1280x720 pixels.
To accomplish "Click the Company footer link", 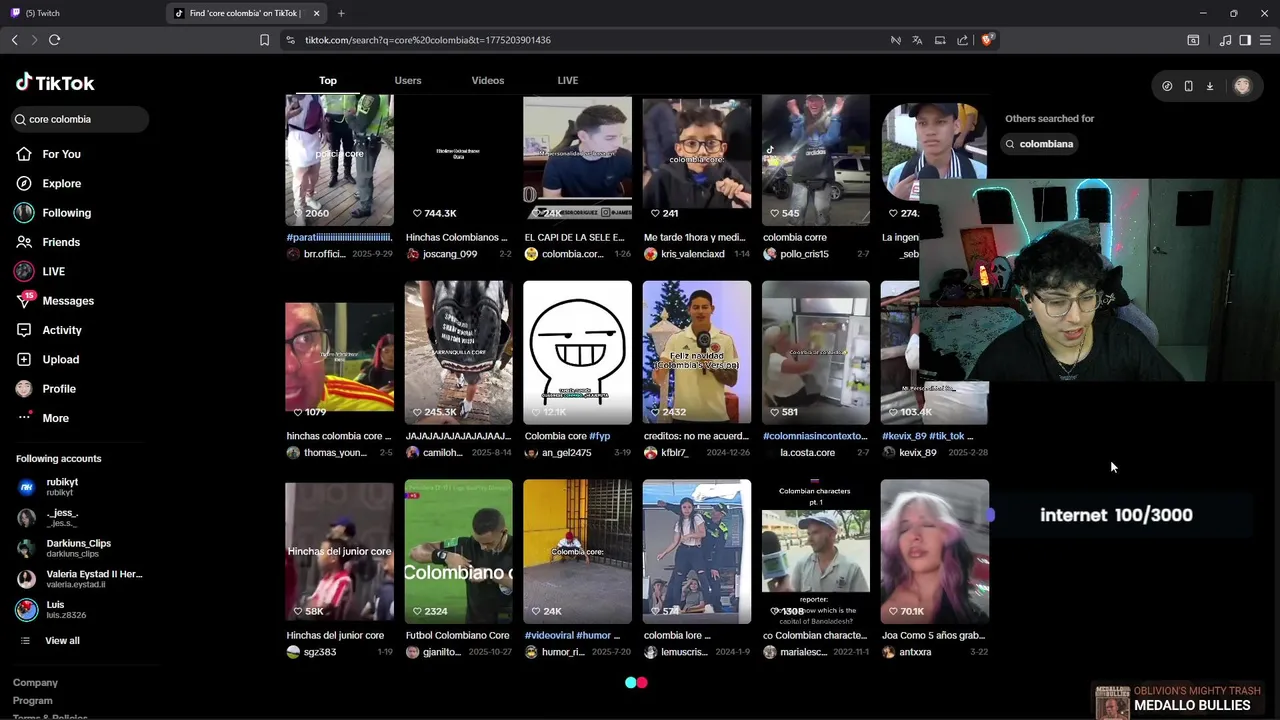I will tap(35, 683).
